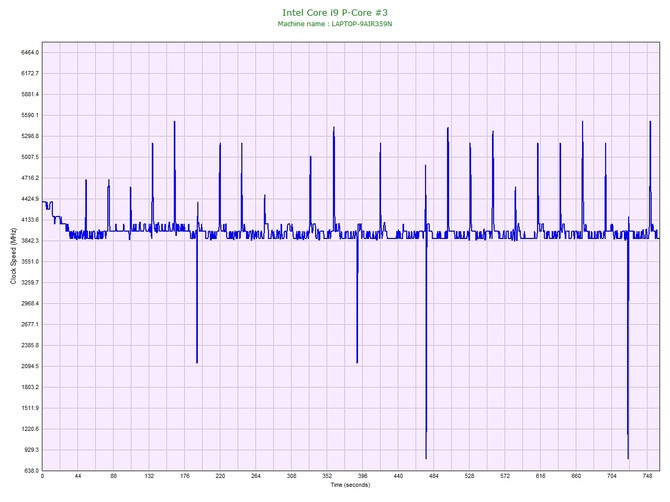Select the 5298.8 y-axis value
This screenshot has height=502, width=670.
[30, 136]
